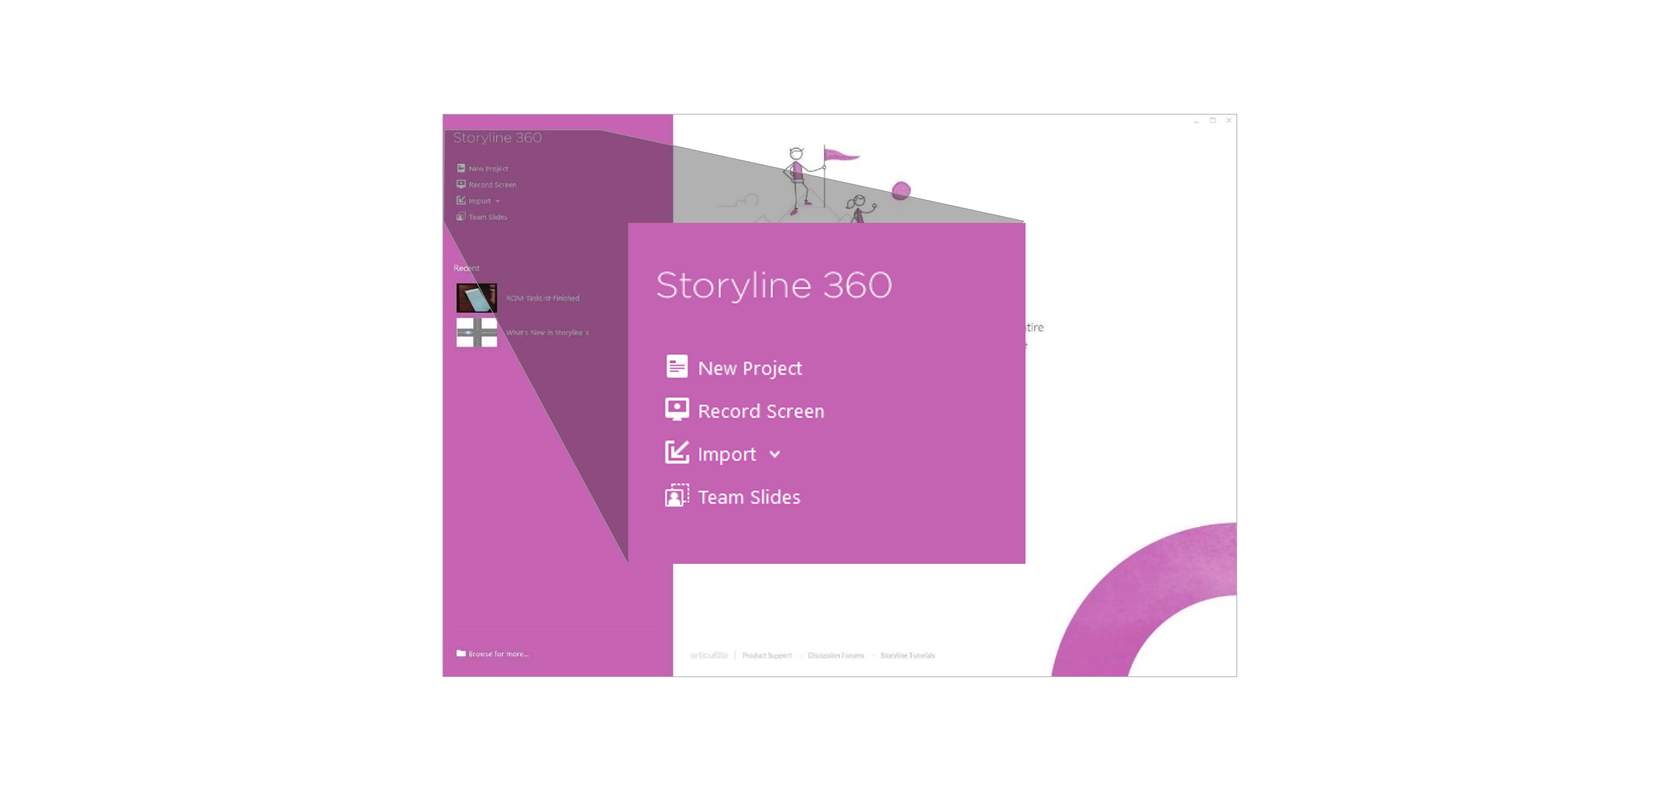Expand the Import chevron in the enlarged callout

point(774,454)
